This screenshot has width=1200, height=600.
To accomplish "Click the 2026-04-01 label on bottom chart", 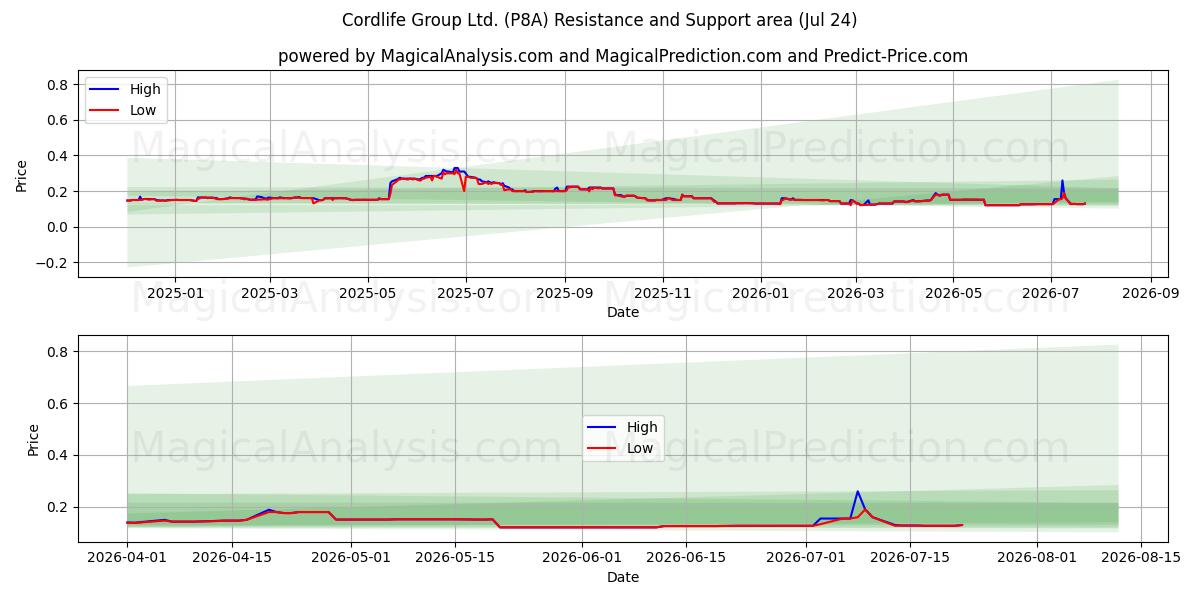I will [127, 559].
